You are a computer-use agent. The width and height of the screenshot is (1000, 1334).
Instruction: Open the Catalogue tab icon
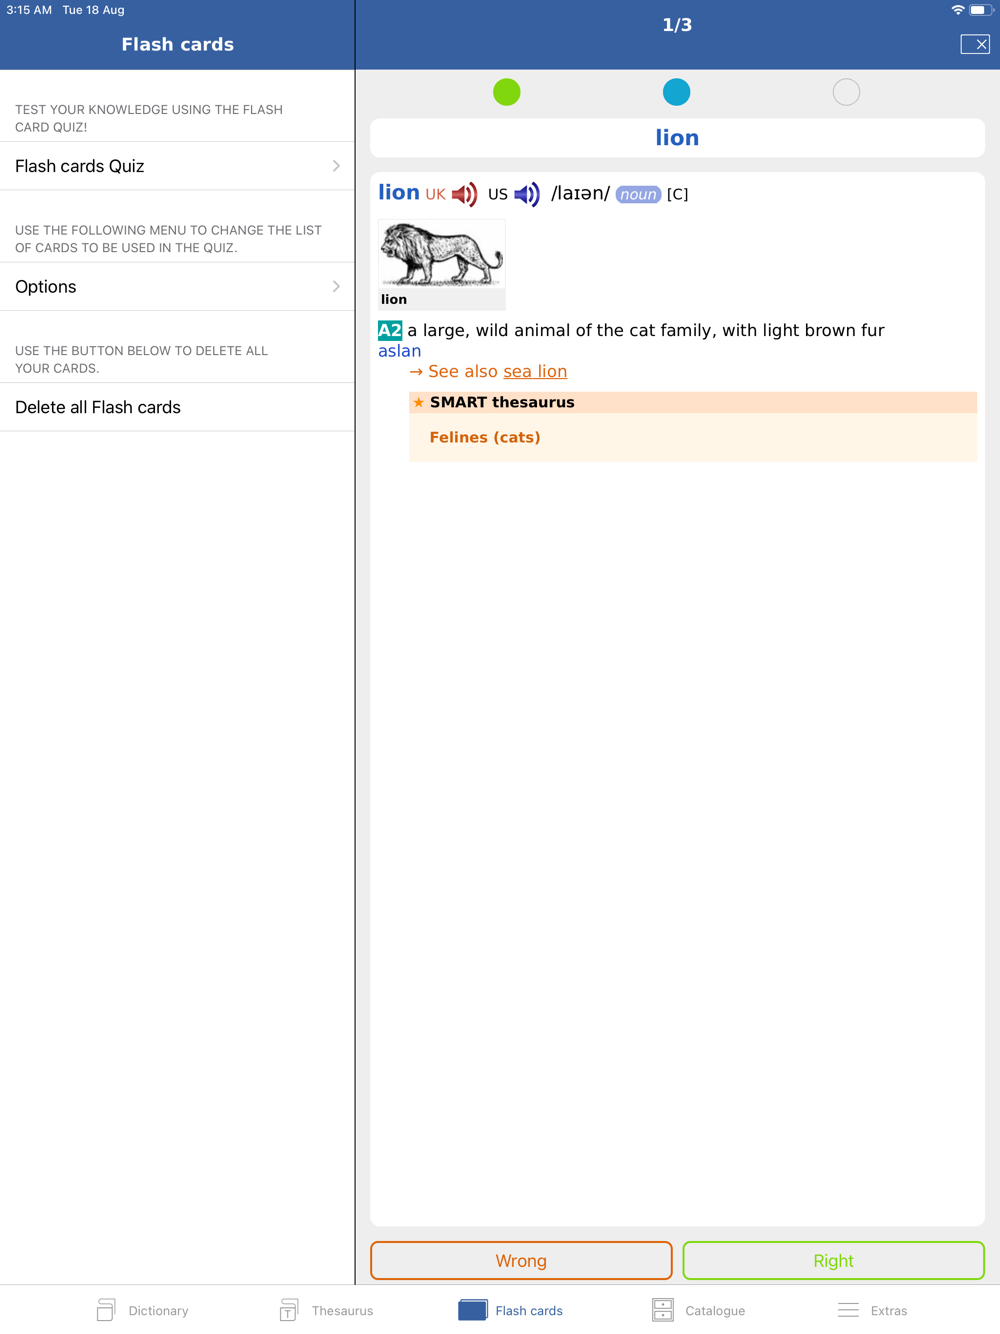[x=662, y=1310]
